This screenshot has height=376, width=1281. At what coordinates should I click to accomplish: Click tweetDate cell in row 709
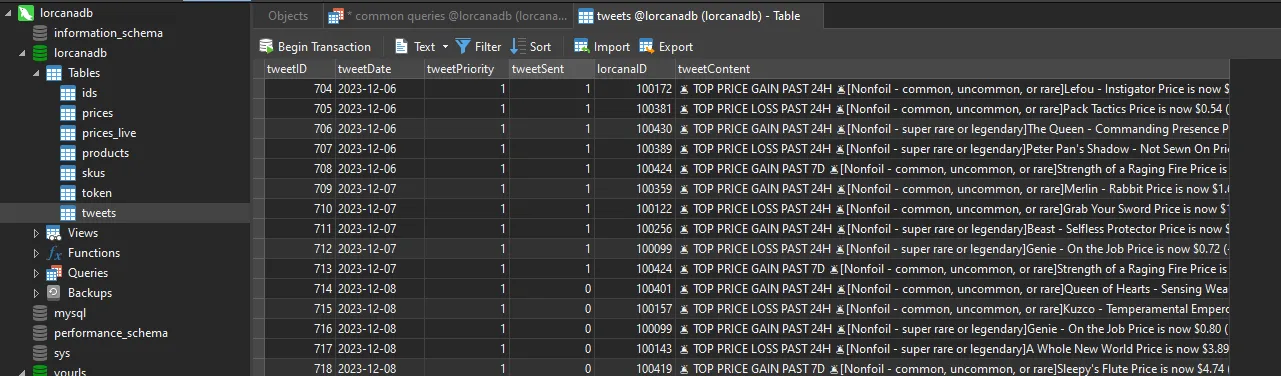[379, 189]
